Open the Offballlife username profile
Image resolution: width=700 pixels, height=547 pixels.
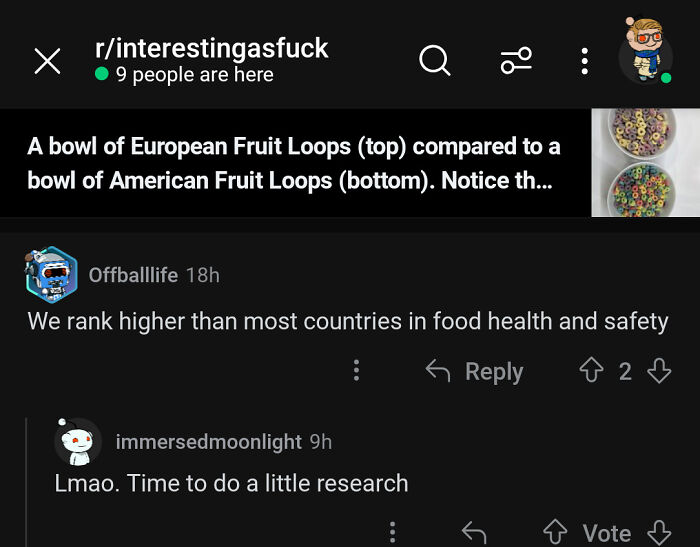click(134, 275)
